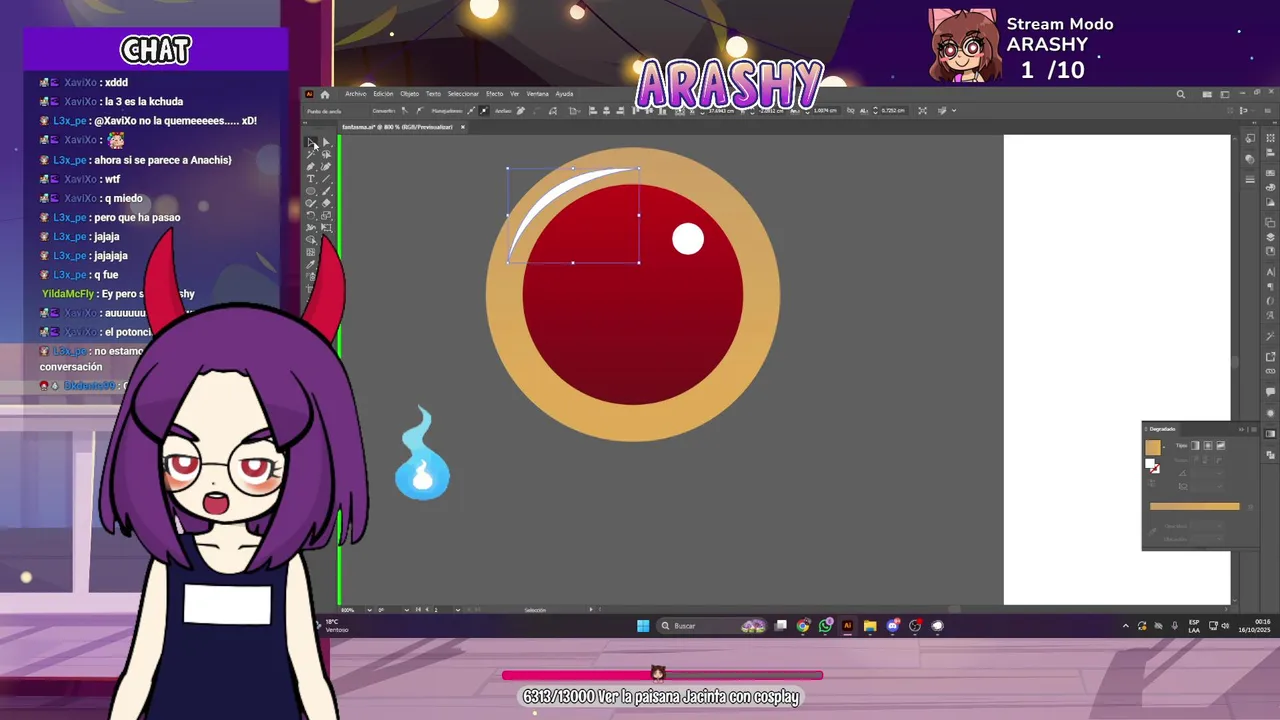Select the Type tool
This screenshot has width=1280, height=720.
[x=311, y=178]
